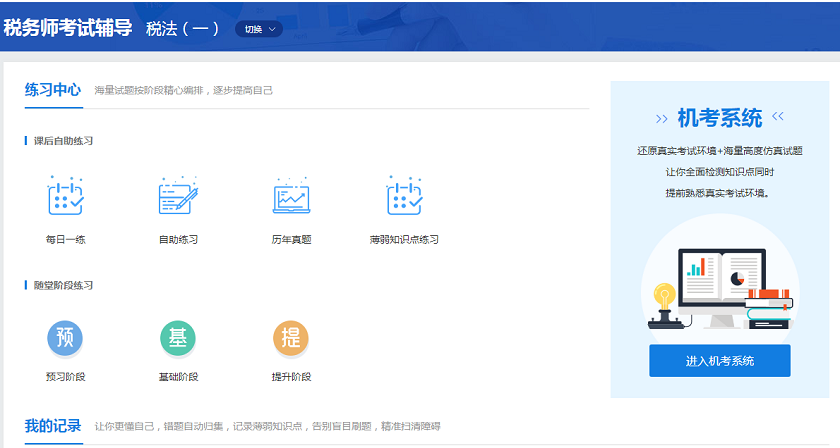Click the 历年真题 label
Viewport: 840px width, 448px height.
pos(291,240)
